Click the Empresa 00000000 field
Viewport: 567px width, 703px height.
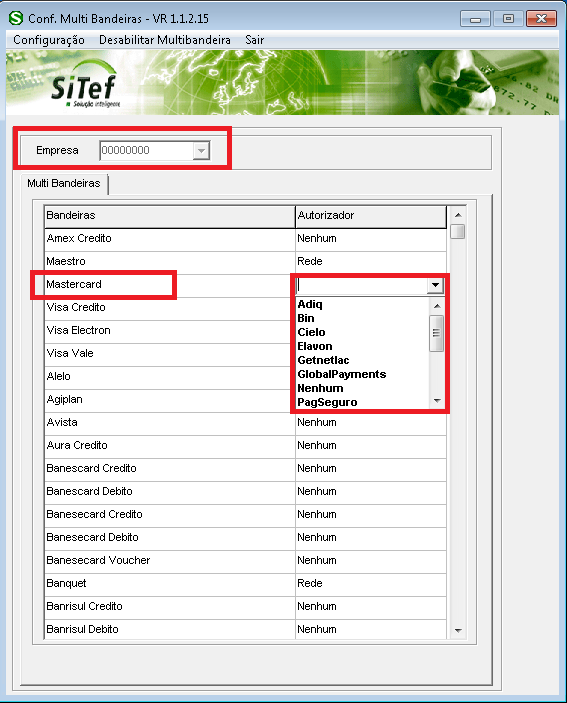coord(154,151)
